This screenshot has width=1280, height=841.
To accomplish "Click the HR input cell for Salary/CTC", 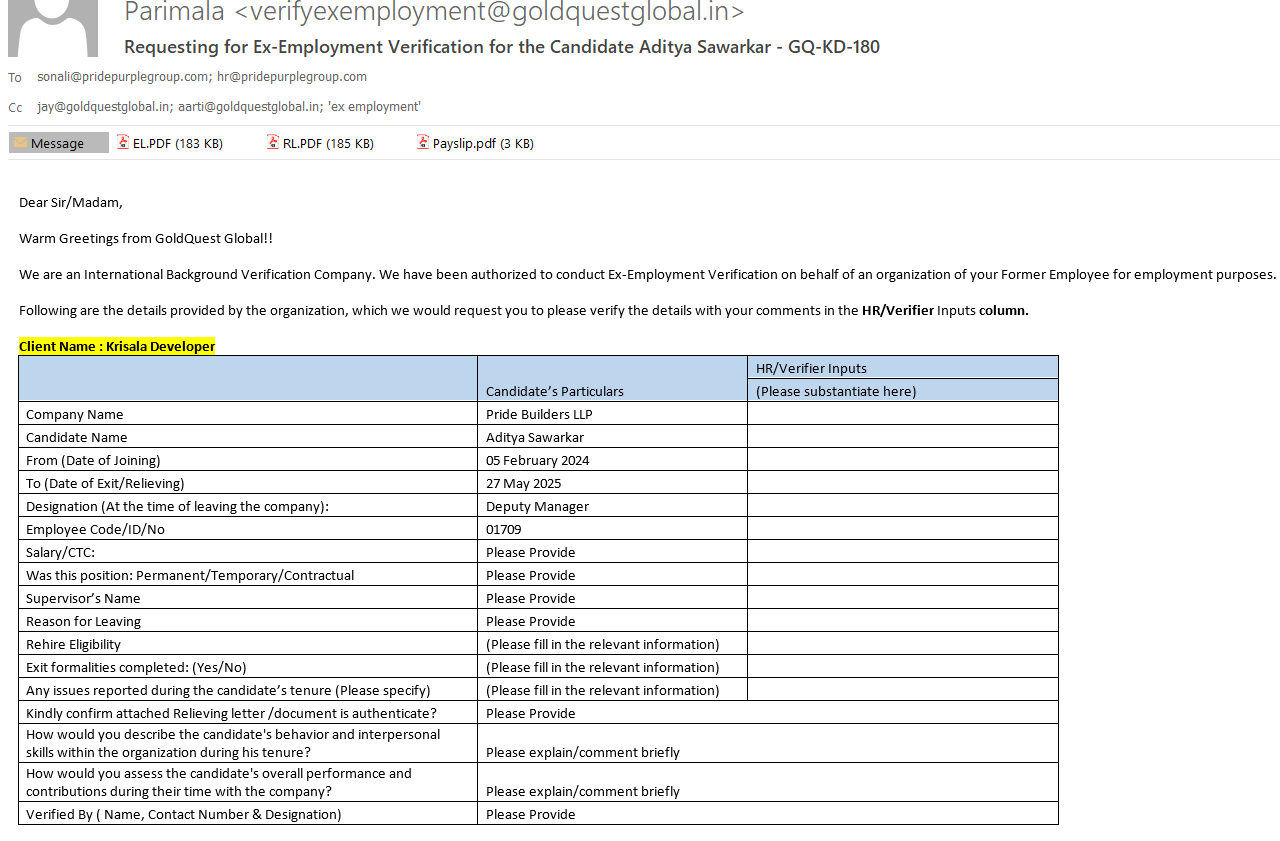I will point(902,552).
